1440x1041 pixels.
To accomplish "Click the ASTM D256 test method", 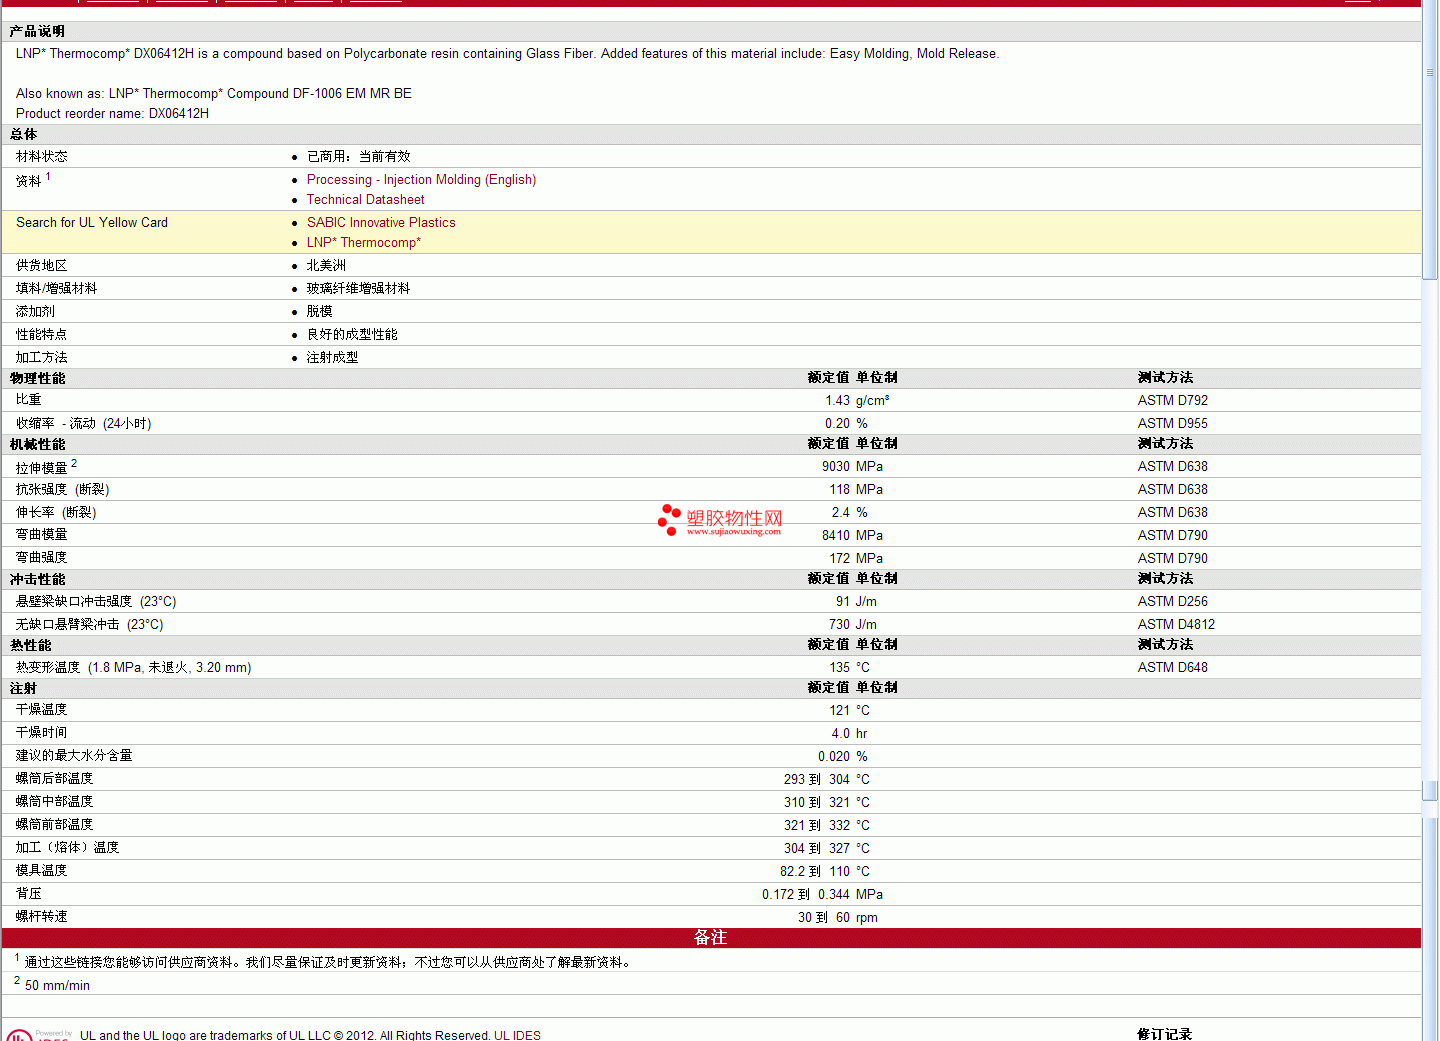I will 1173,602.
